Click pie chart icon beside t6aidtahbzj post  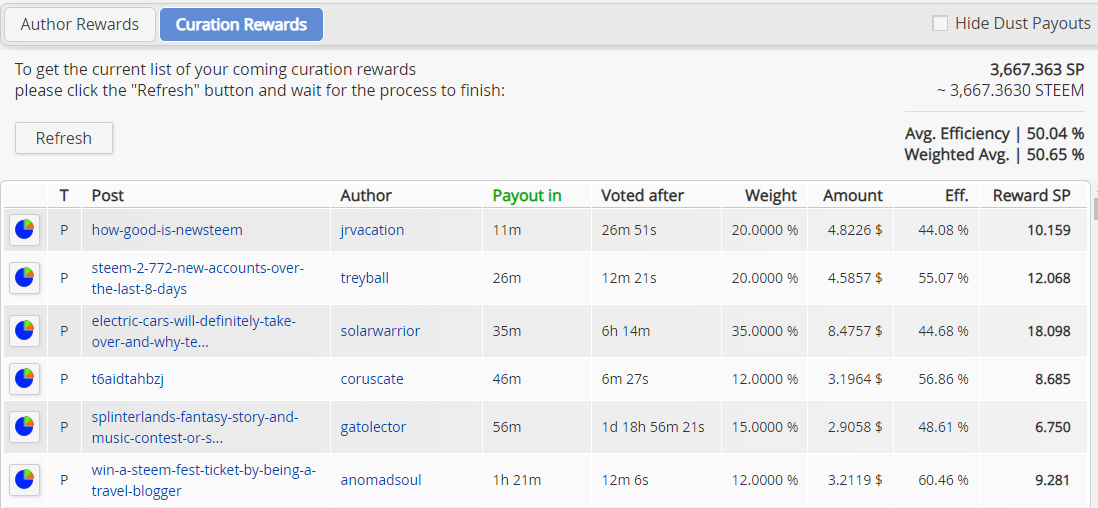(24, 378)
